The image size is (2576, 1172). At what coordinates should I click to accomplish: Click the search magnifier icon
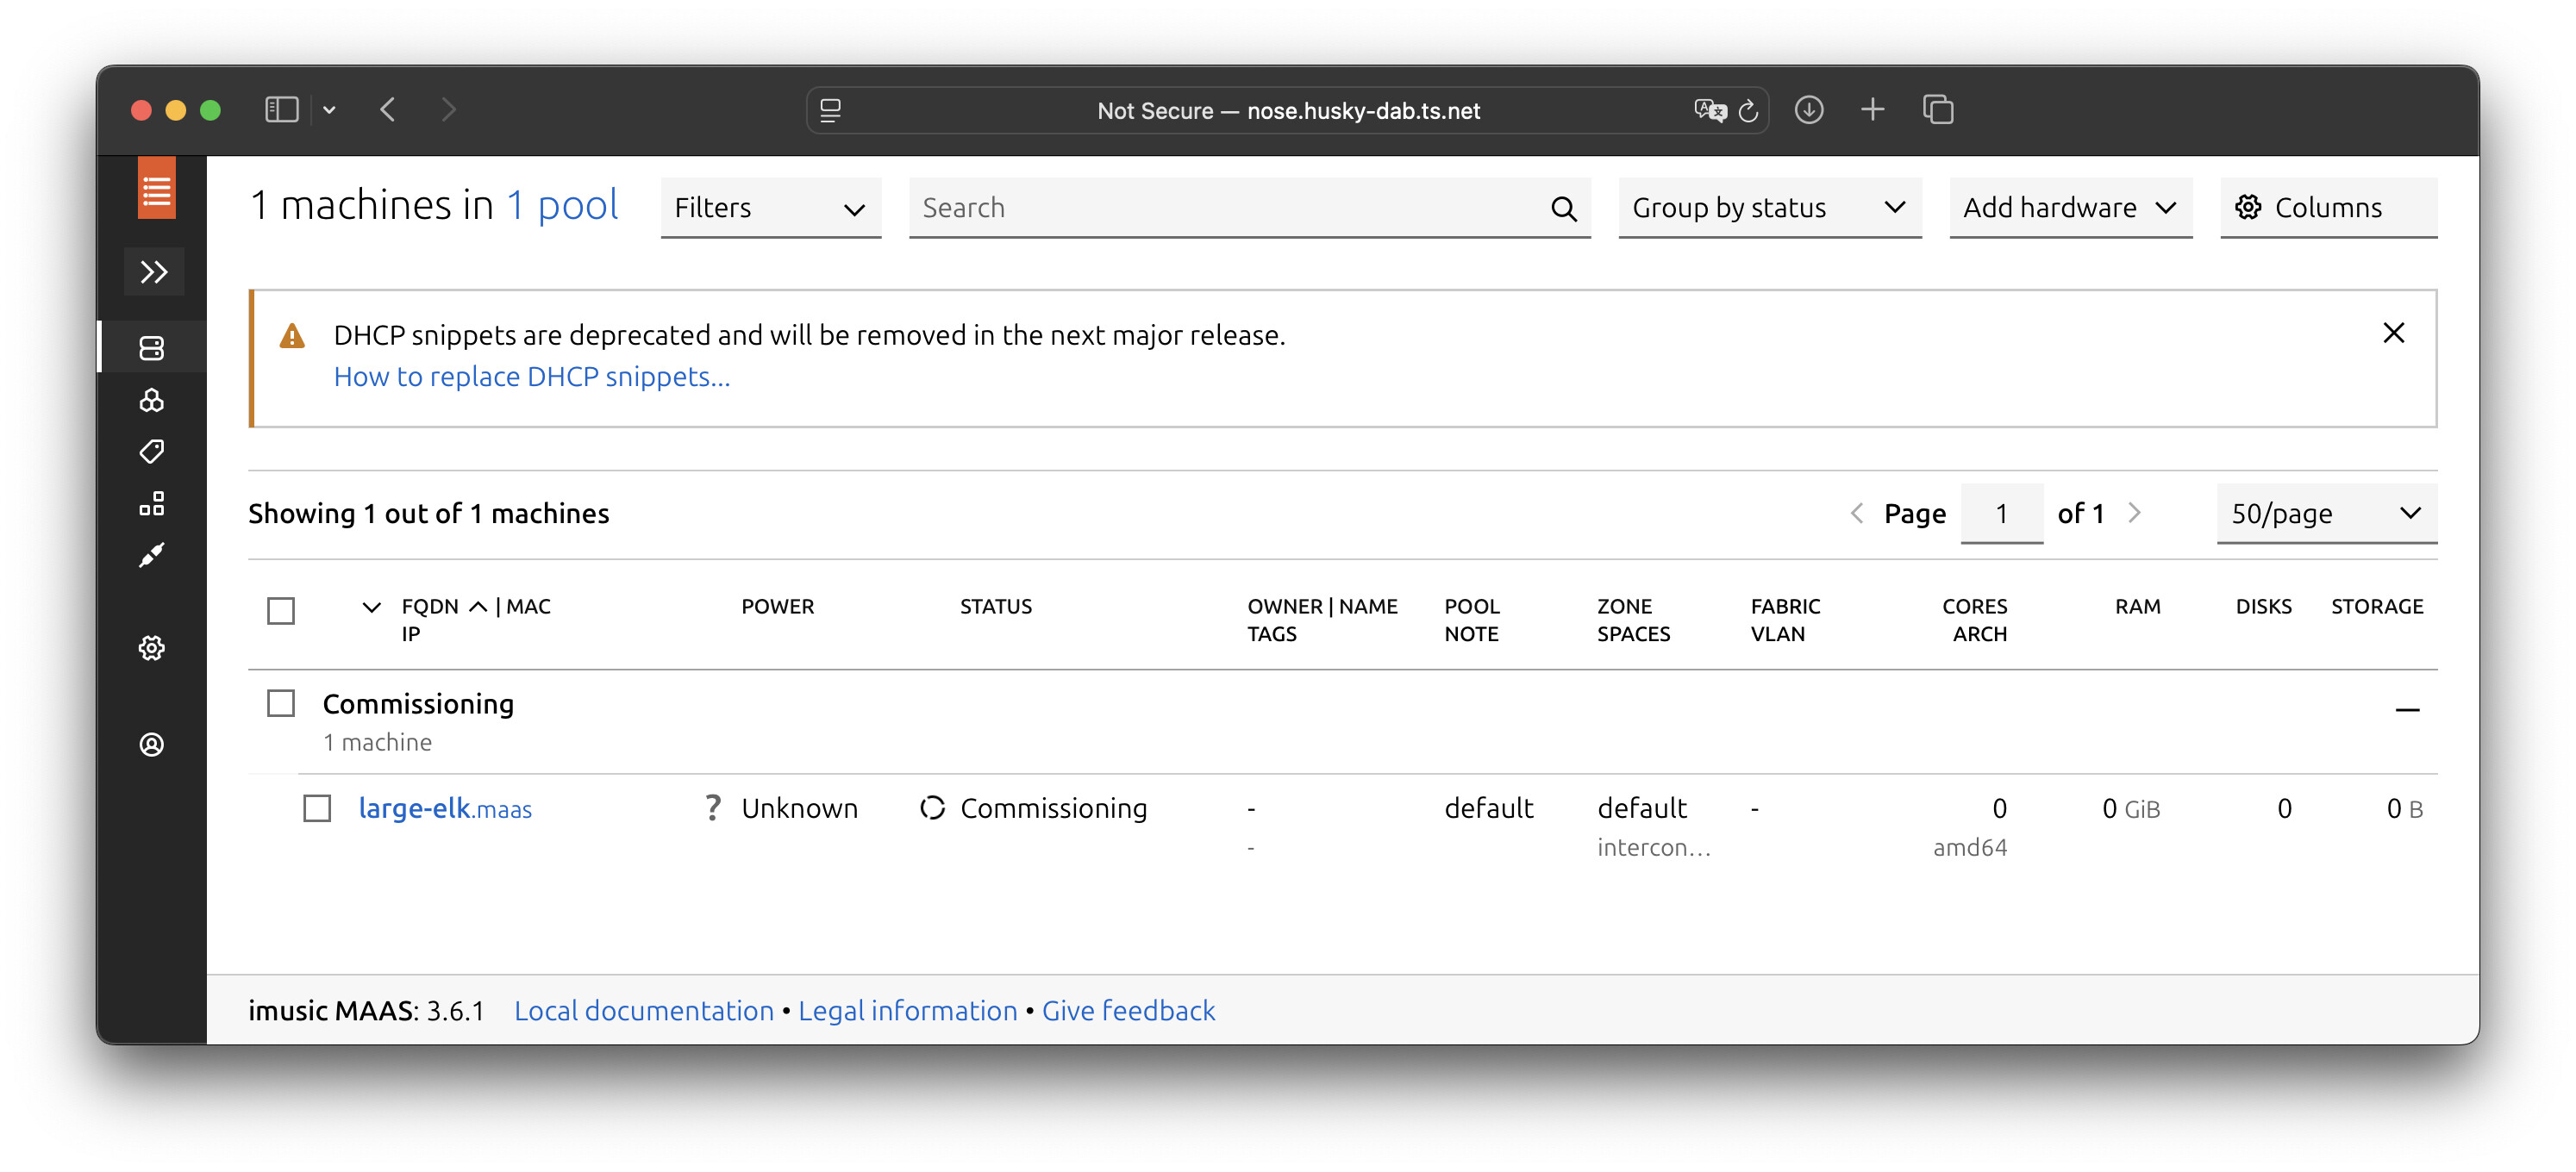(1563, 208)
